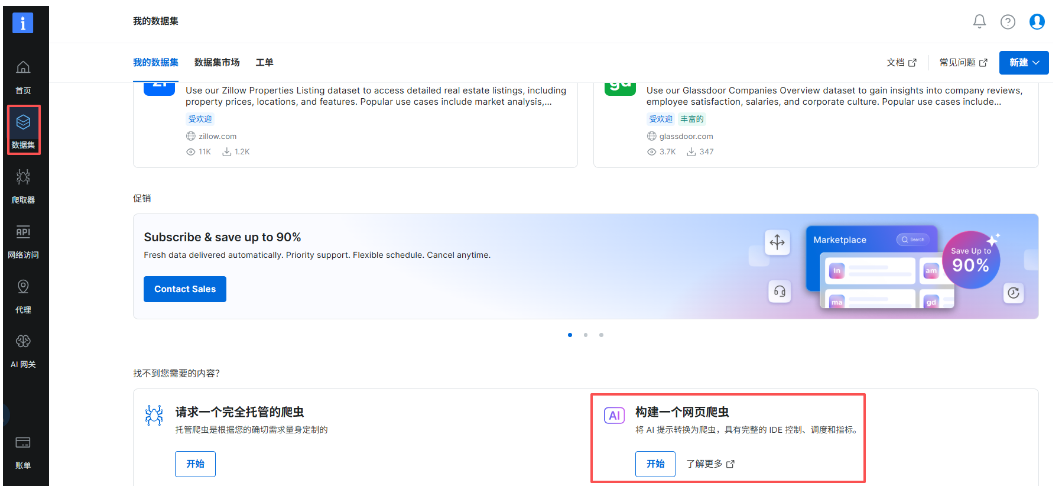Screen dimensions: 1053x499
Task: Click the blue info logo icon
Action: (x=23, y=22)
